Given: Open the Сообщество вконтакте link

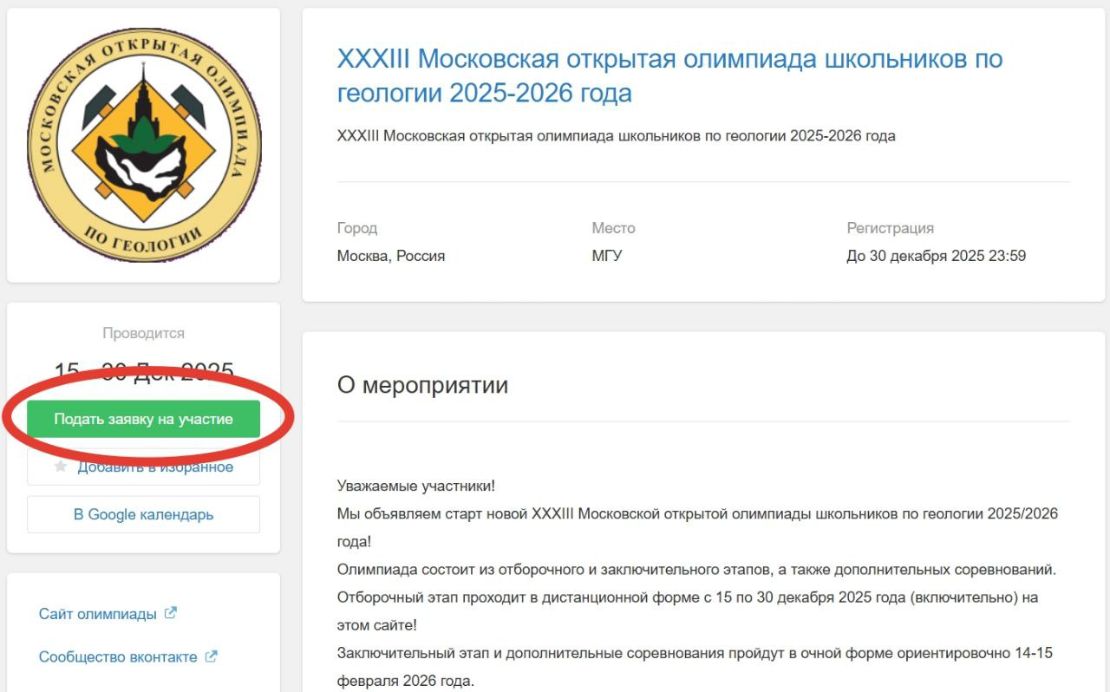Looking at the screenshot, I should [118, 657].
